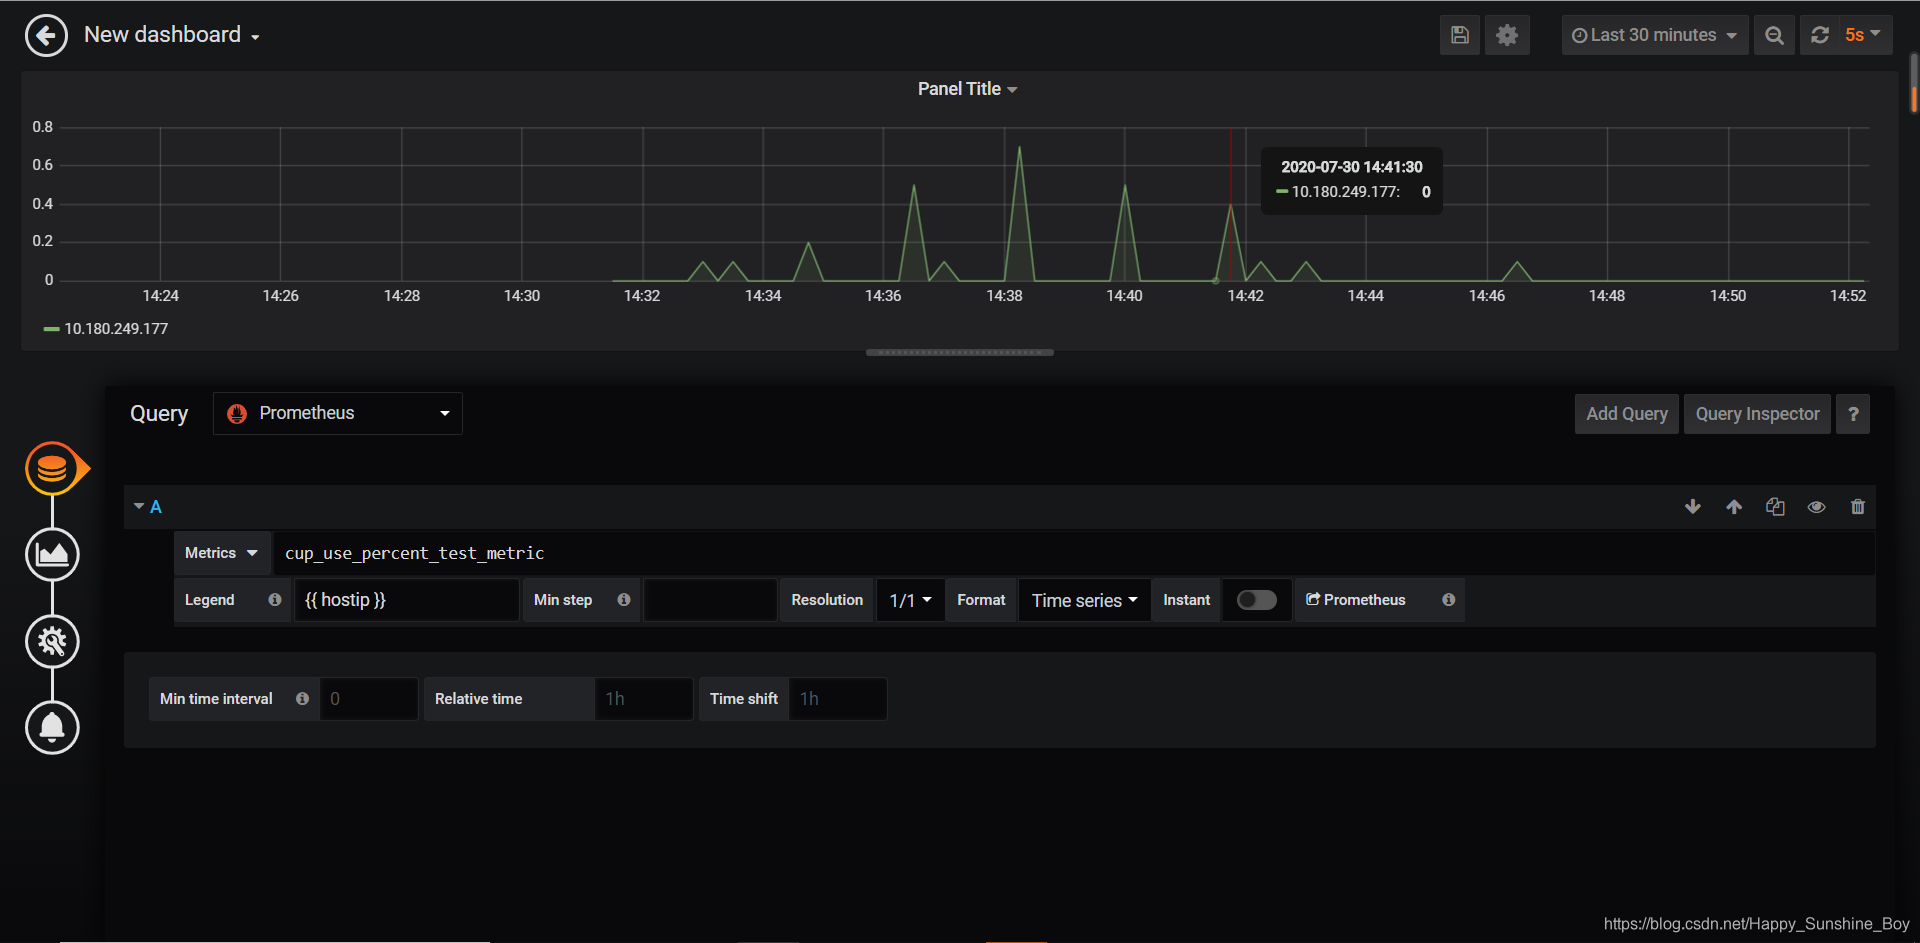This screenshot has height=943, width=1920.
Task: Zoom out the time range
Action: (1774, 35)
